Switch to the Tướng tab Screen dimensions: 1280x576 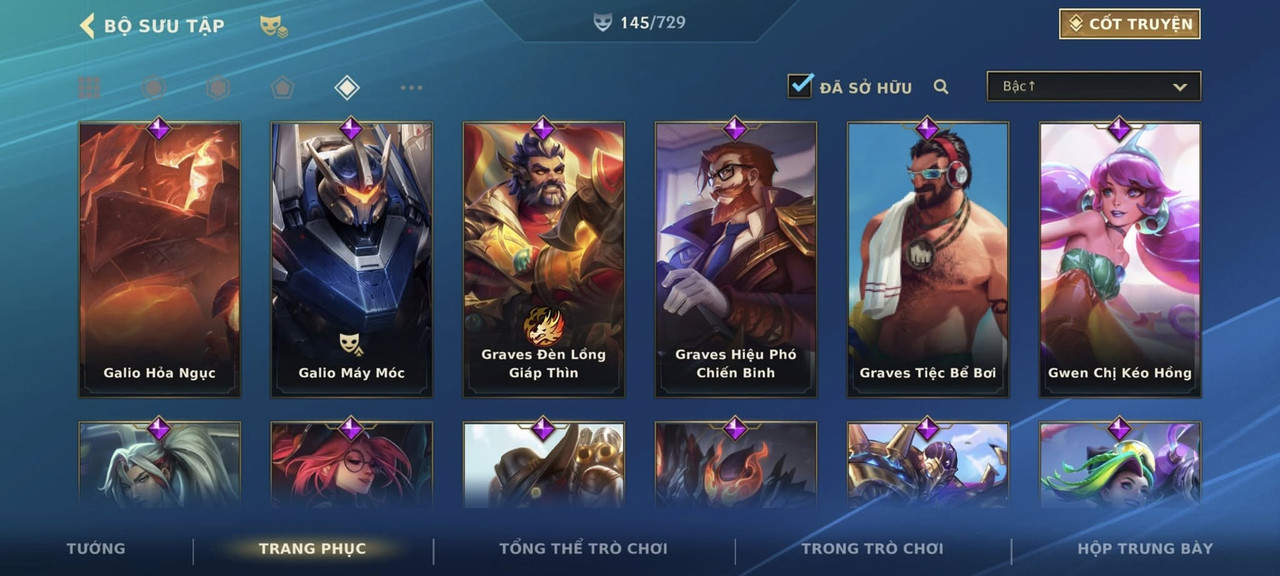[96, 548]
